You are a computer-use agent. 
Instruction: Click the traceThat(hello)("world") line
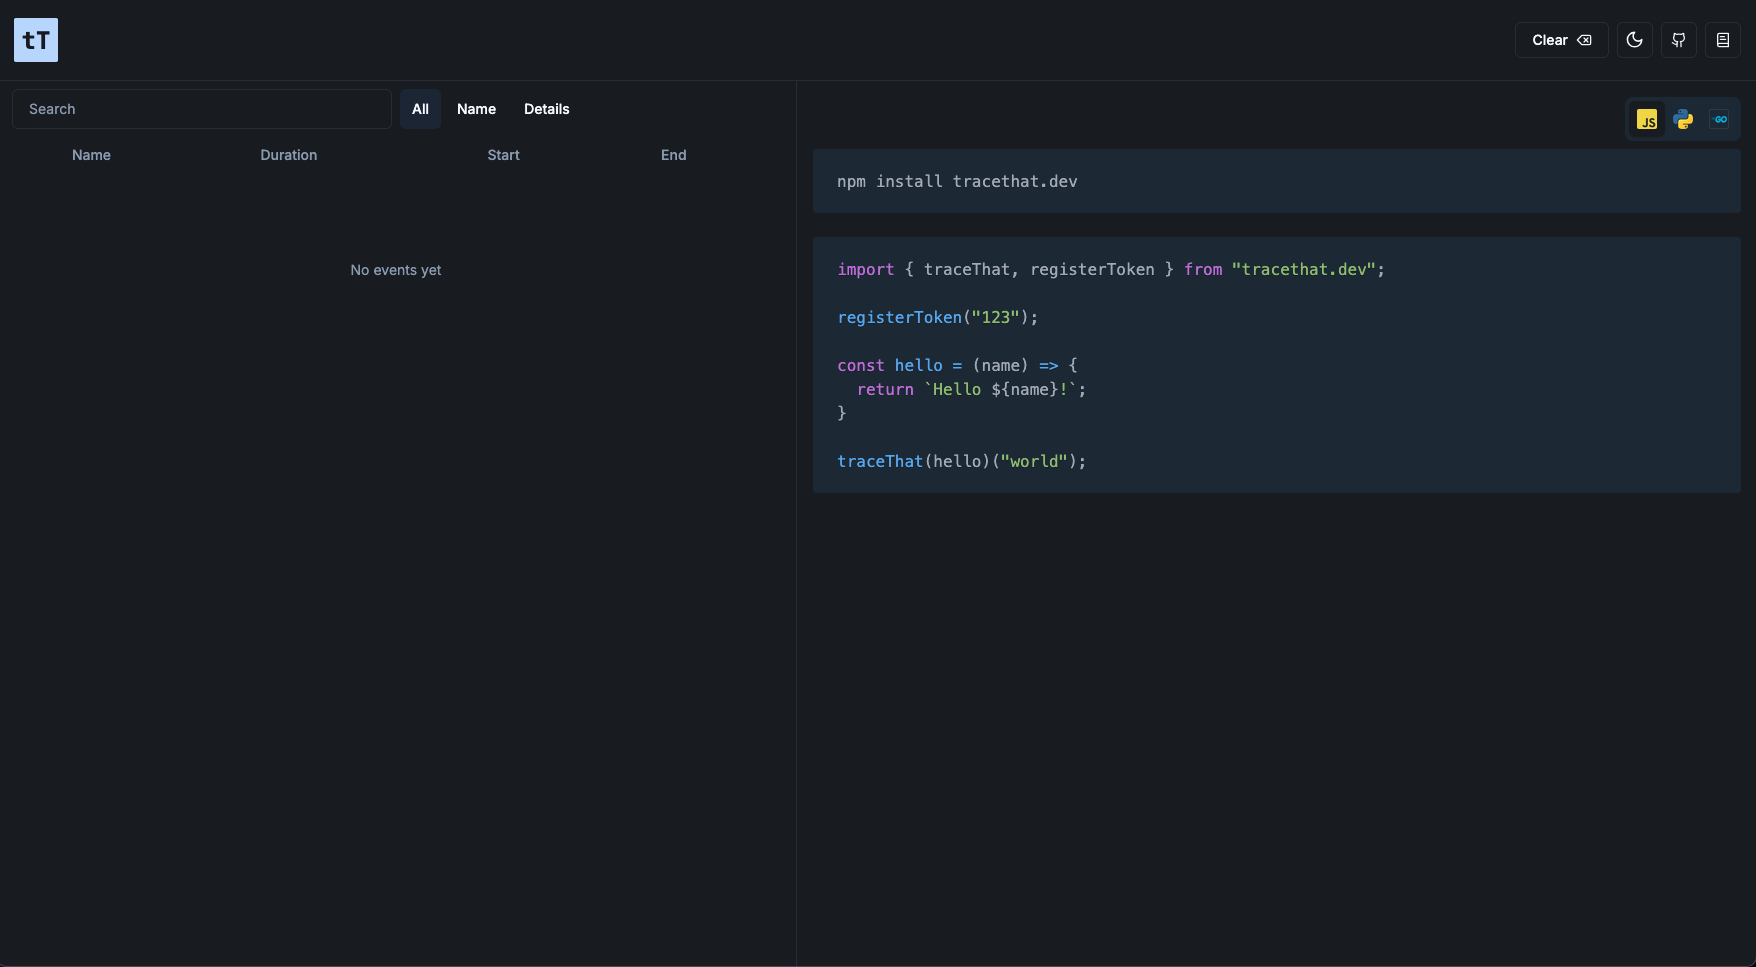click(962, 461)
